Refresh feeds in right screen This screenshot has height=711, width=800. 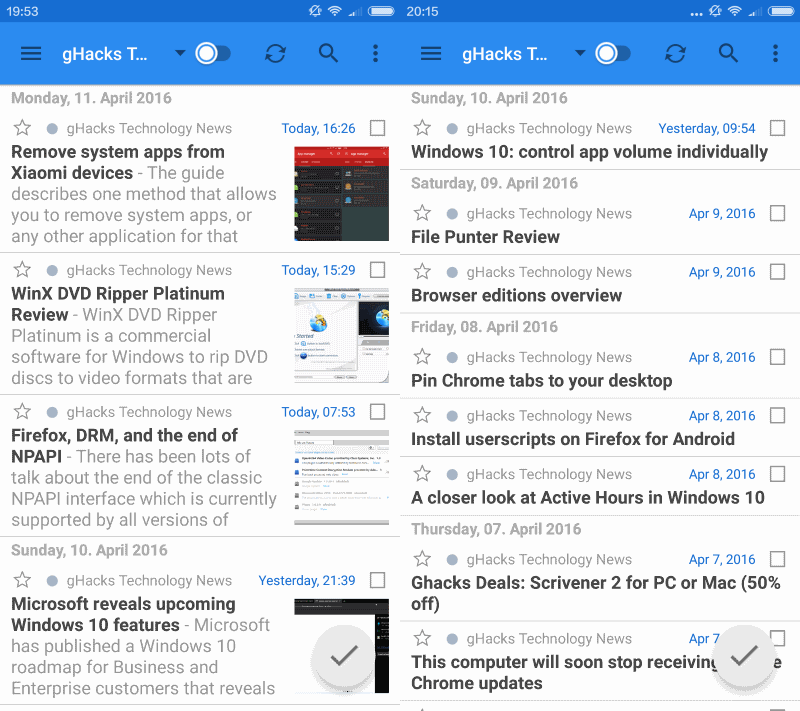(676, 54)
